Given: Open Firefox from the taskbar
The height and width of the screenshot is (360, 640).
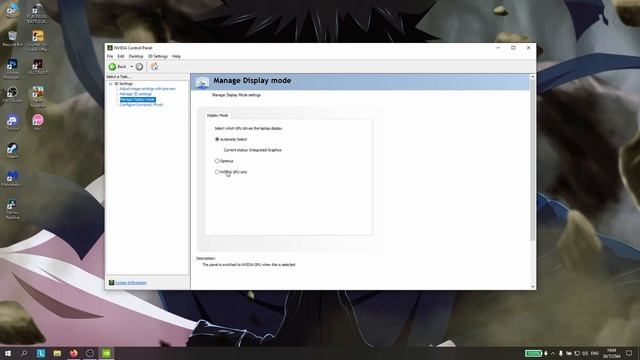Looking at the screenshot, I should coord(73,353).
